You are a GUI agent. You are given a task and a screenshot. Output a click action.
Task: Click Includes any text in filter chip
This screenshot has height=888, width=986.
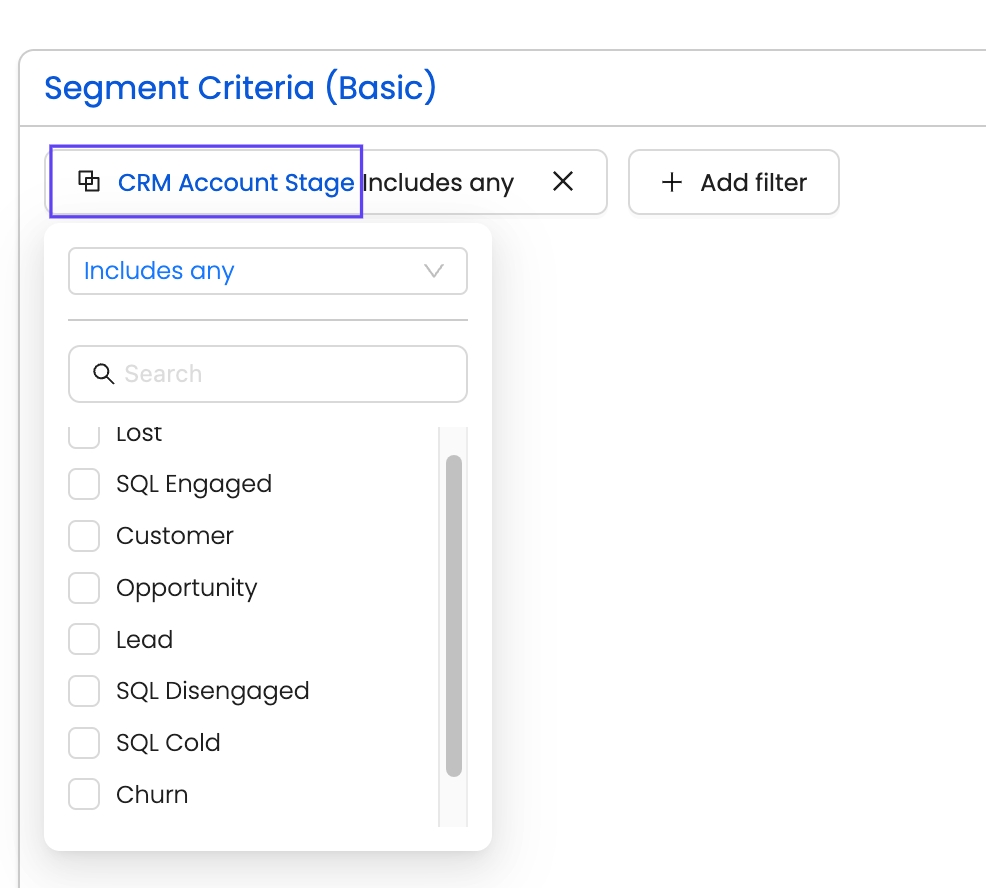tap(438, 183)
